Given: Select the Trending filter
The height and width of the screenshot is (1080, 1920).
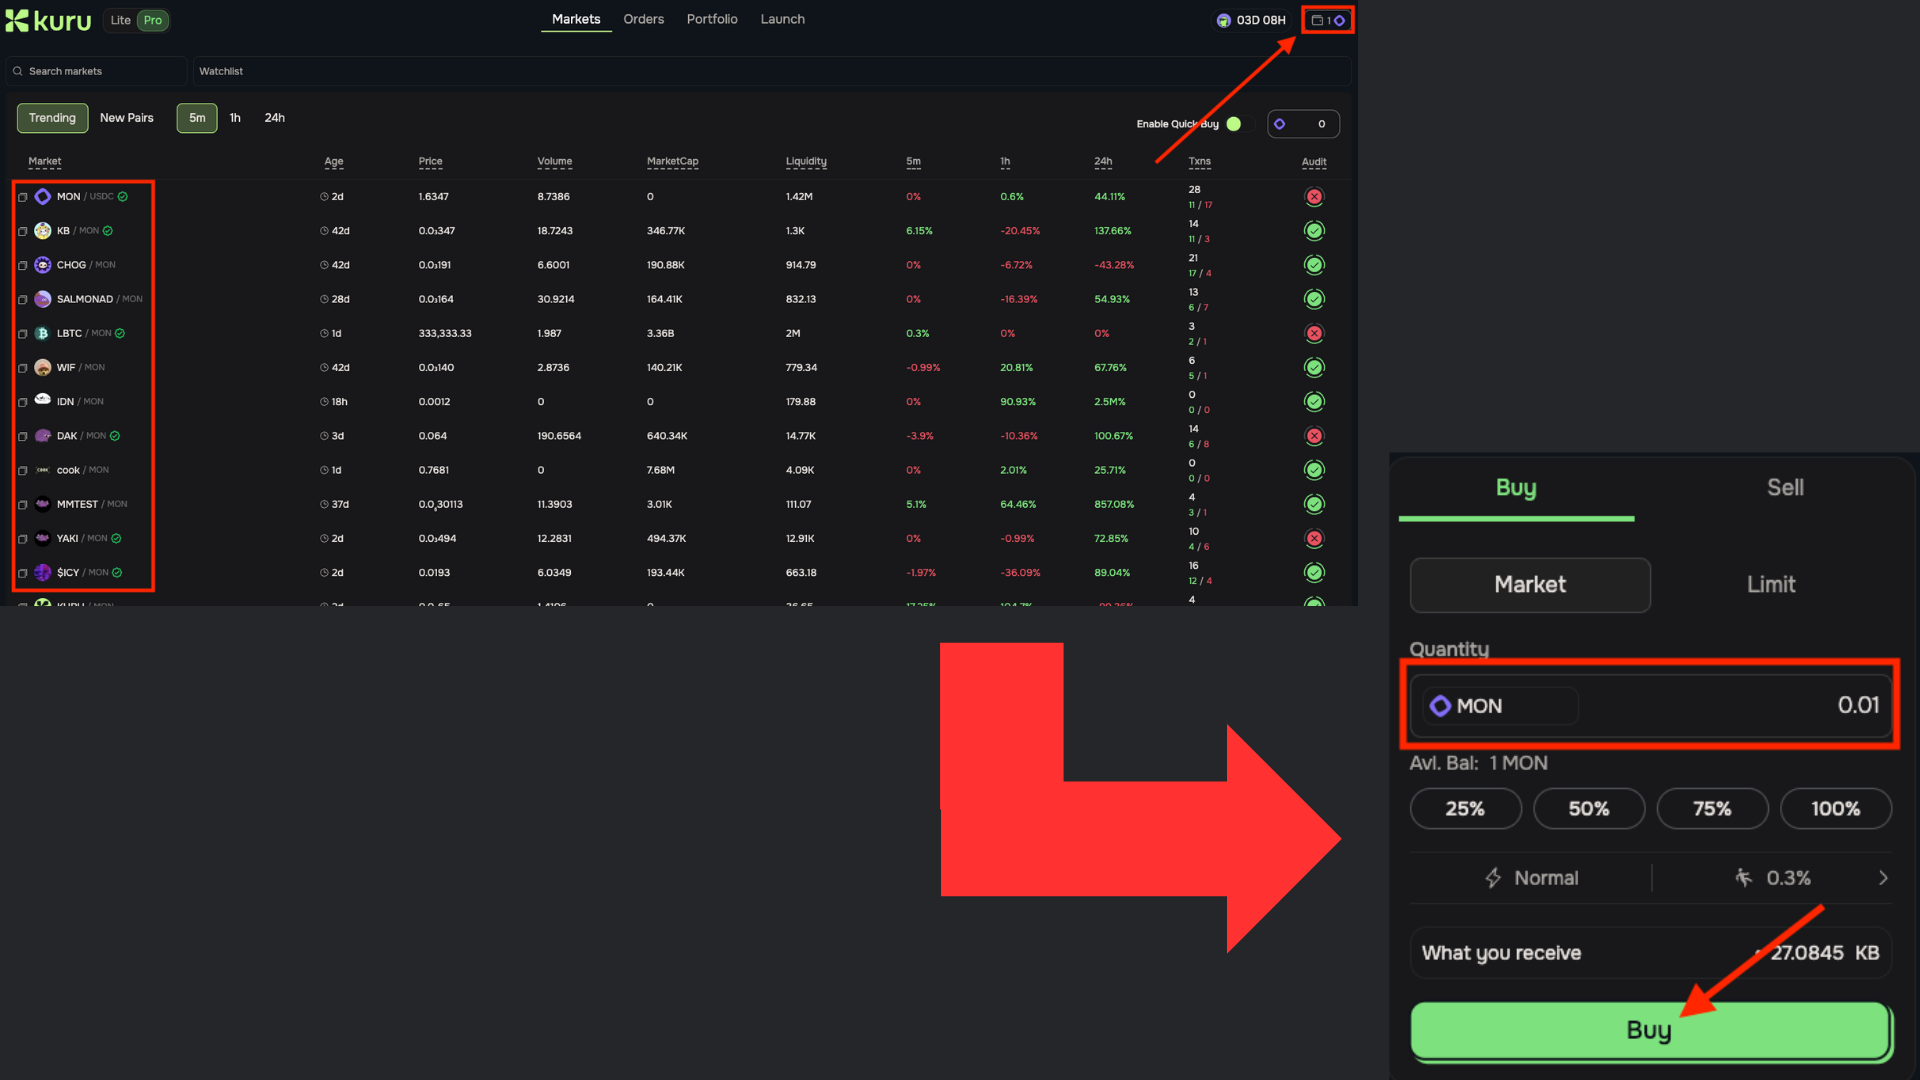Looking at the screenshot, I should (52, 118).
